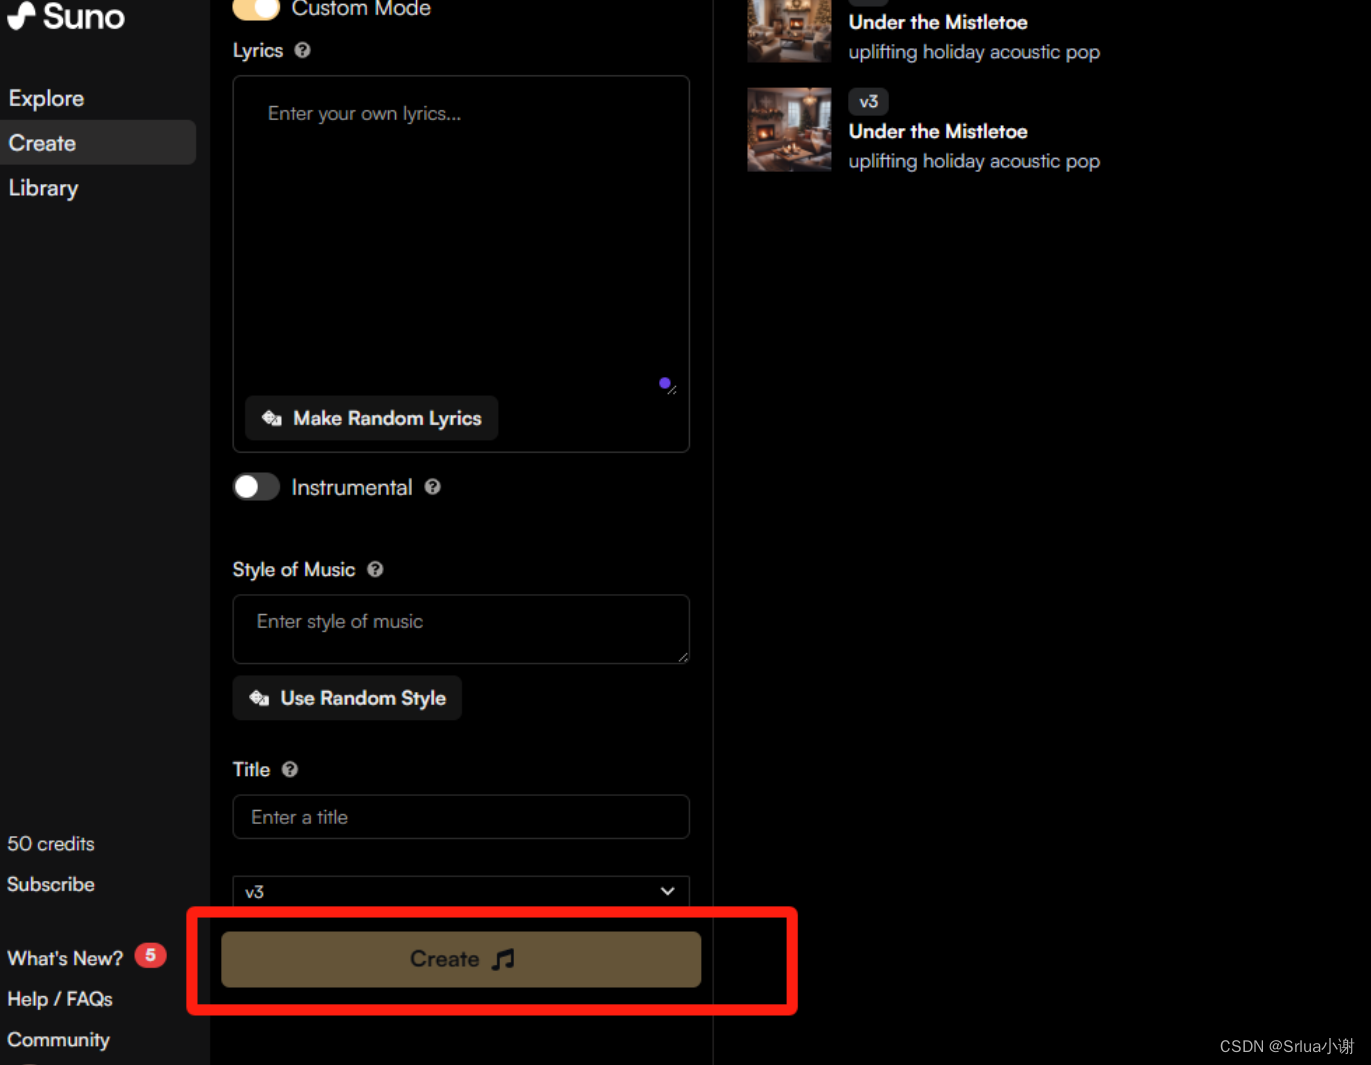1371x1065 pixels.
Task: Focus the Enter a title field
Action: (461, 817)
